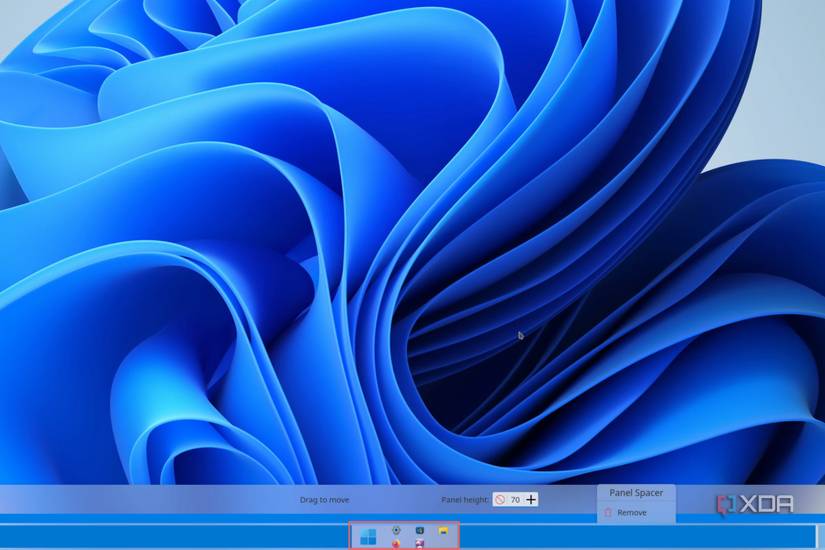Click the Panel Spacer title

click(636, 493)
